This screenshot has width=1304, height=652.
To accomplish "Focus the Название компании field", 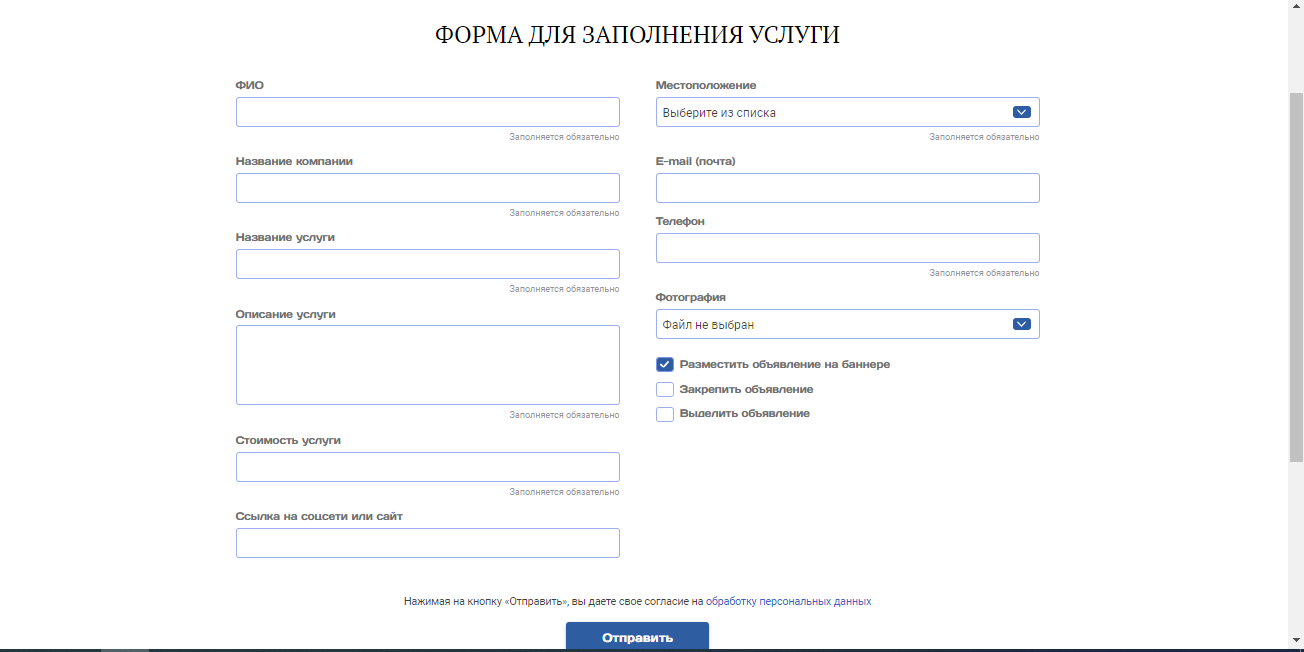I will 428,188.
